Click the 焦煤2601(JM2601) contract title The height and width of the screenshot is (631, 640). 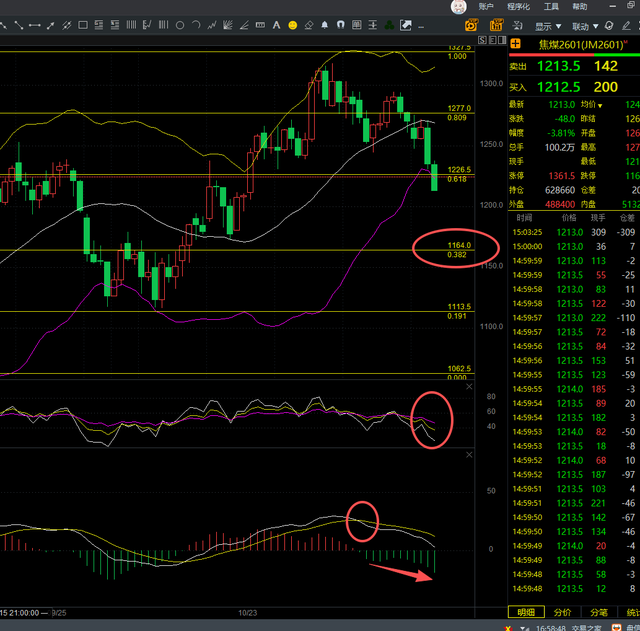click(x=581, y=44)
